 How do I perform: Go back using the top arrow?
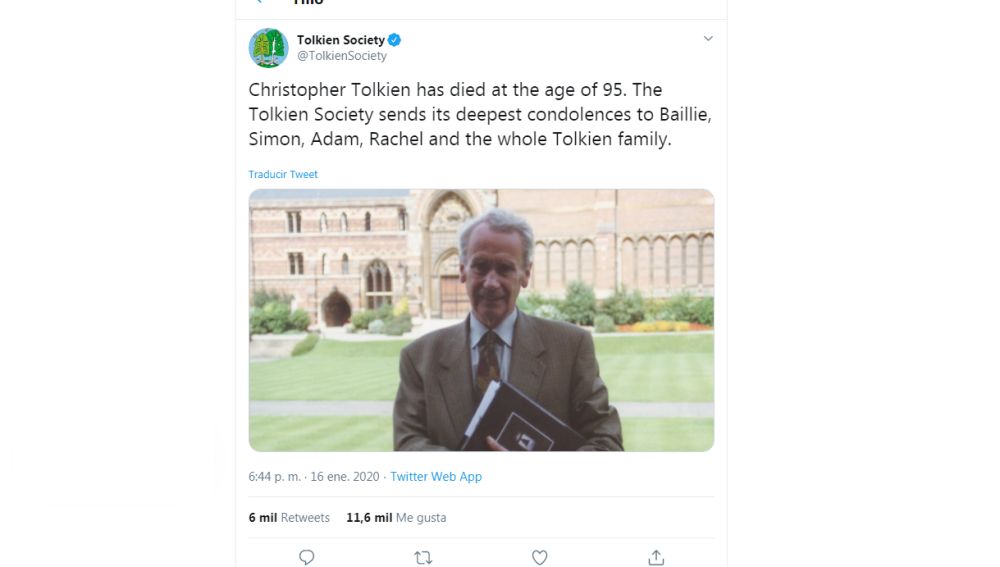coord(259,3)
